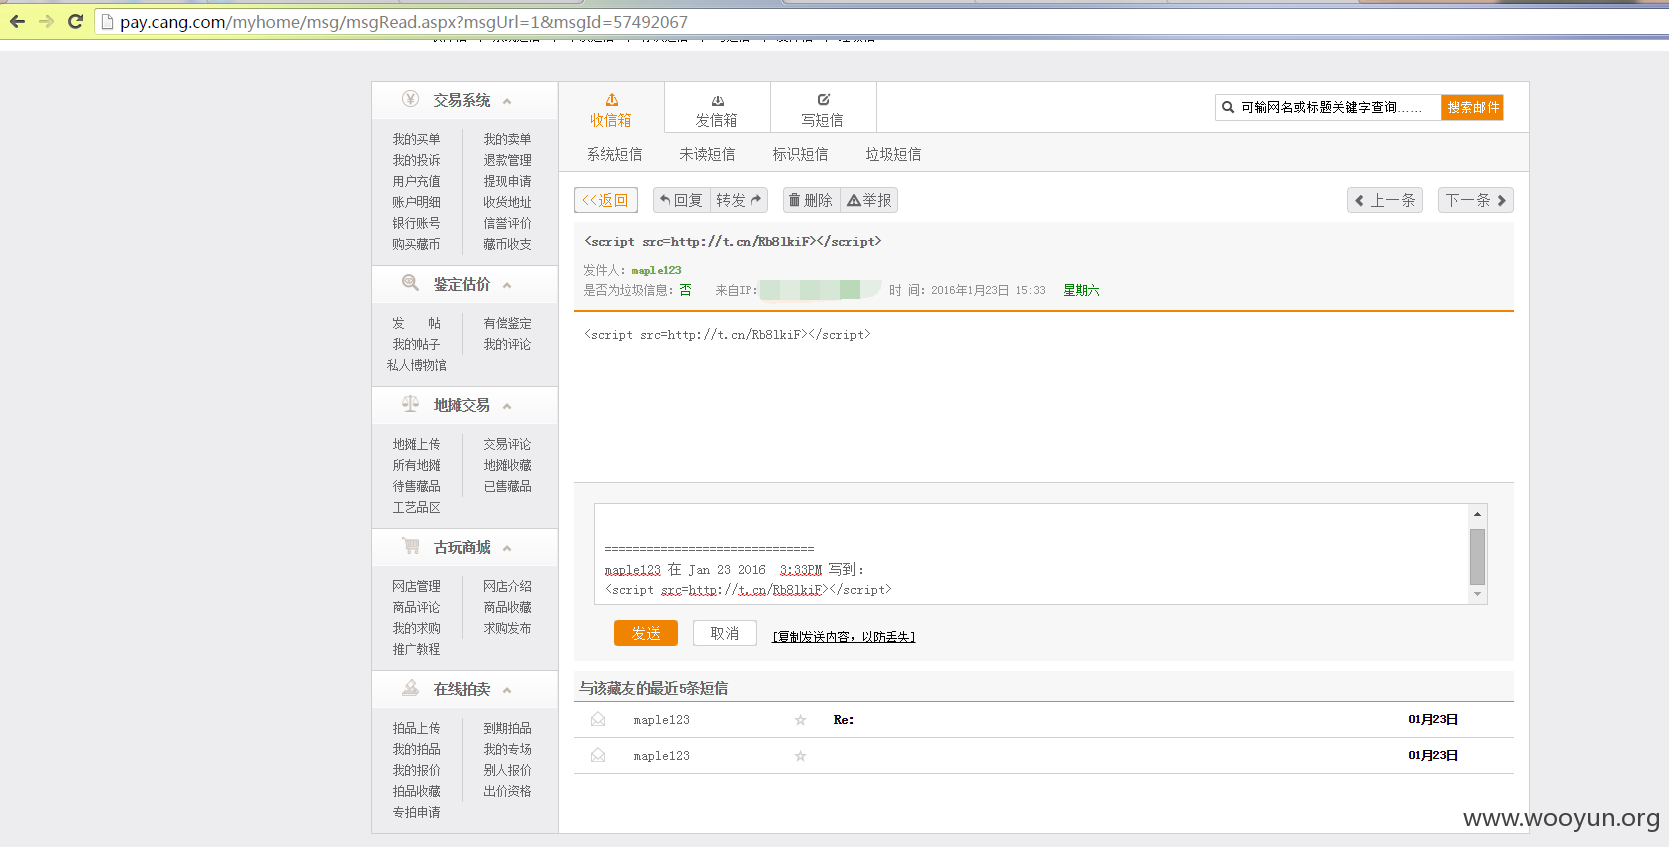Collapse the 交易系统 section
The height and width of the screenshot is (847, 1669).
click(x=507, y=101)
